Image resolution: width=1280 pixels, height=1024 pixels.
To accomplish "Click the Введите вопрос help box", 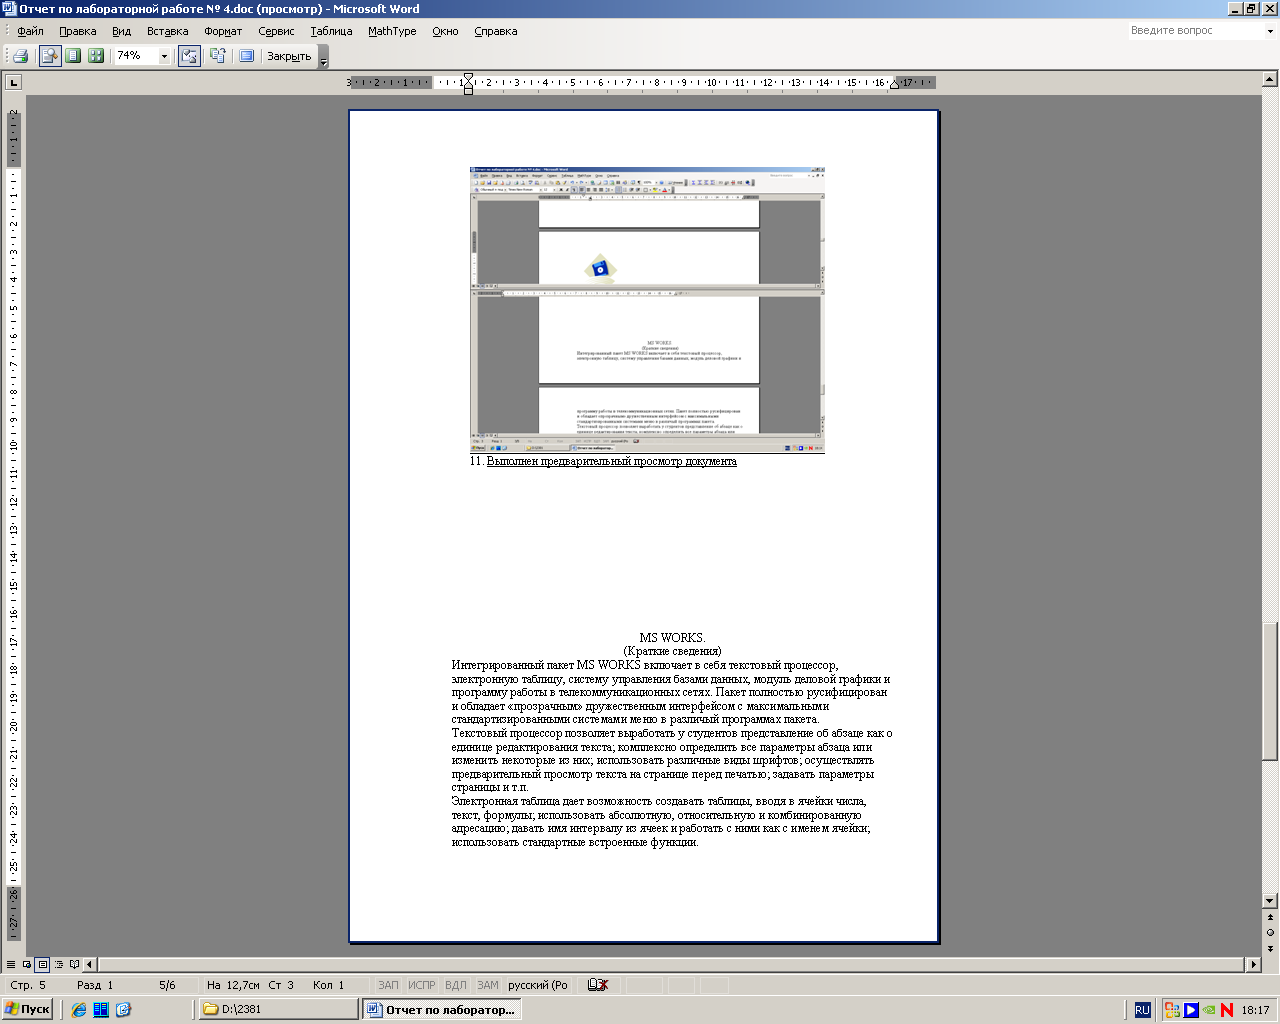I will click(x=1195, y=31).
